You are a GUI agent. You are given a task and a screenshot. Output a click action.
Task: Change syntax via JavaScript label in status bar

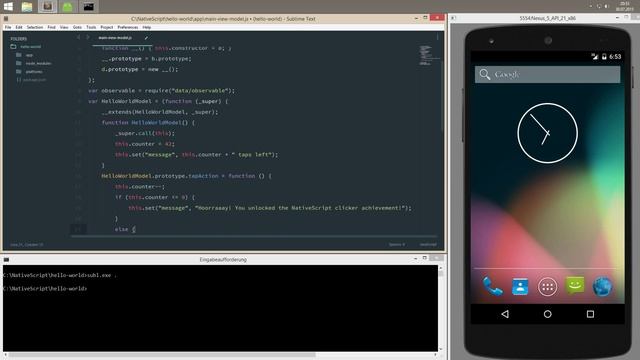428,244
